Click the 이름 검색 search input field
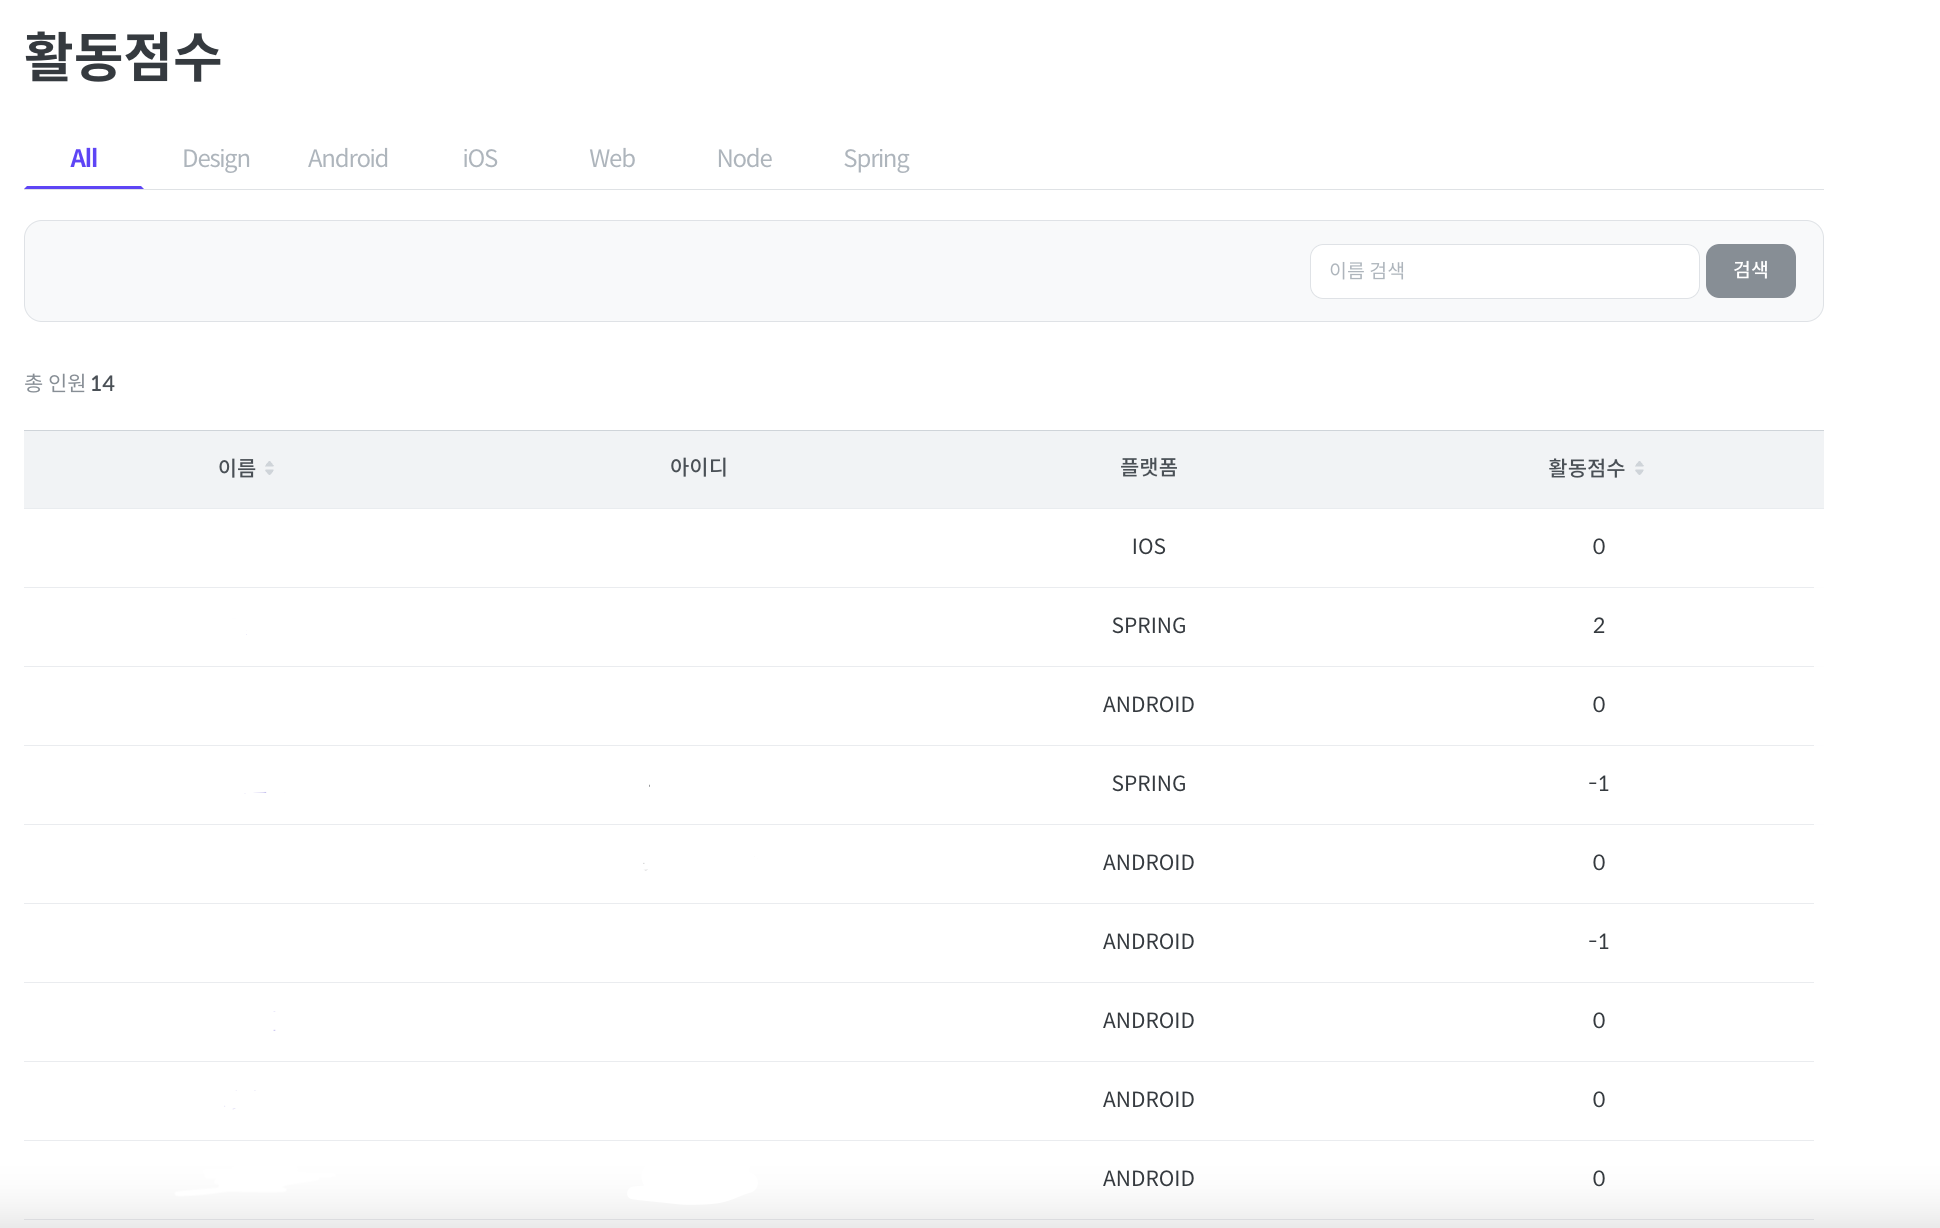The width and height of the screenshot is (1940, 1228). point(1504,271)
